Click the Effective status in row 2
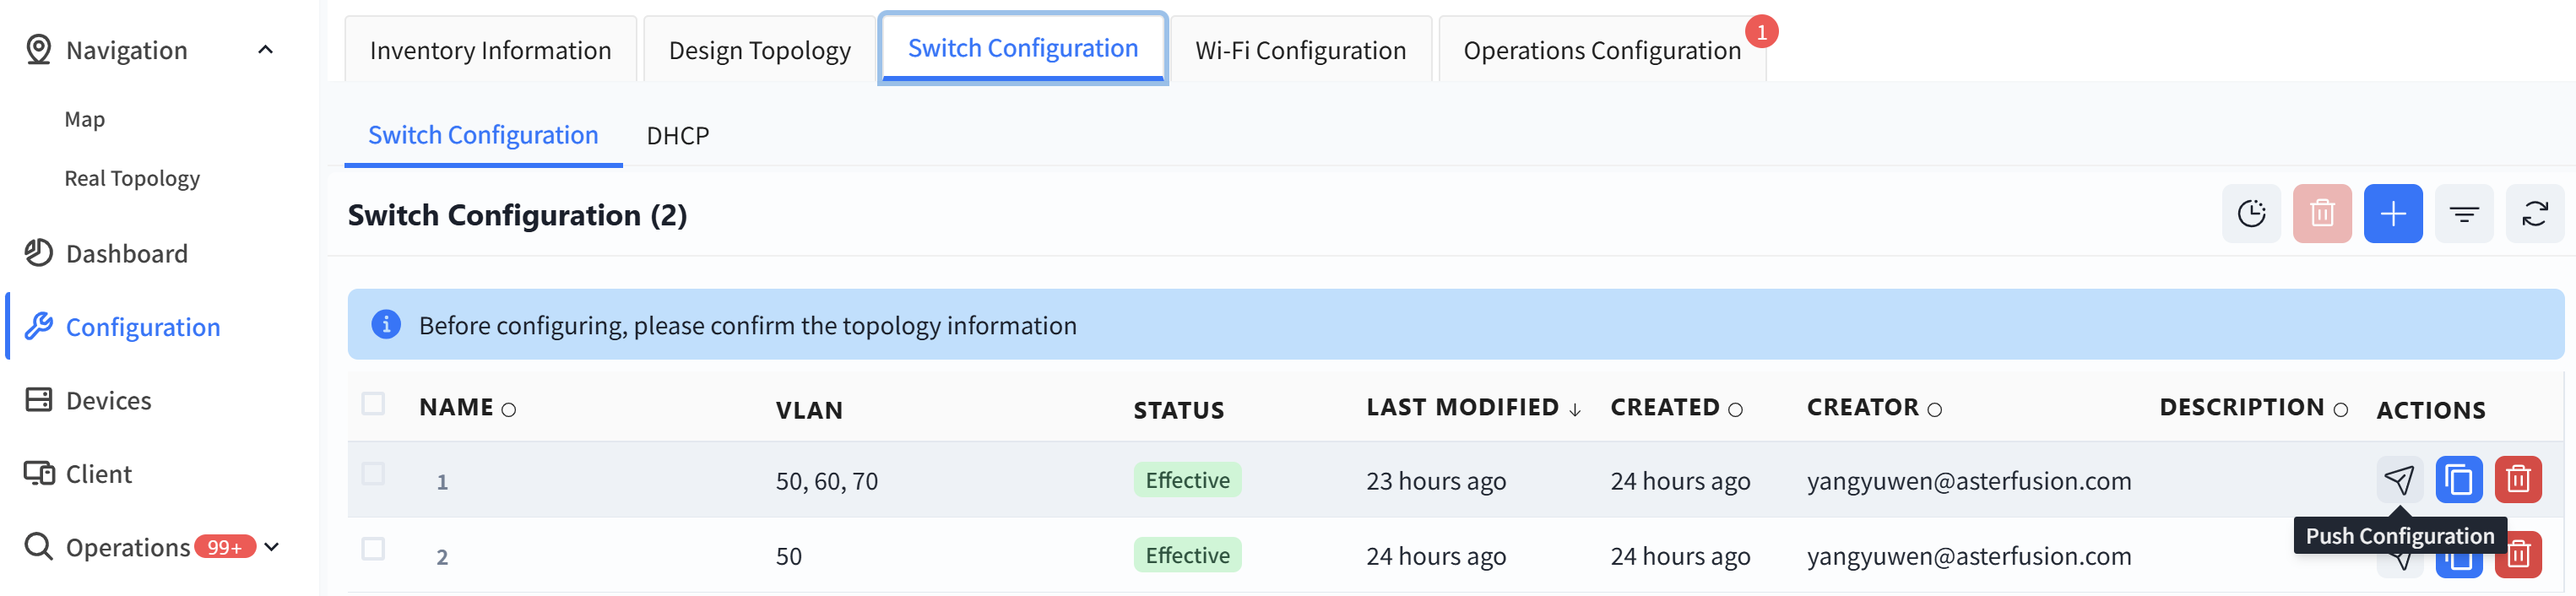The width and height of the screenshot is (2576, 596). tap(1187, 555)
